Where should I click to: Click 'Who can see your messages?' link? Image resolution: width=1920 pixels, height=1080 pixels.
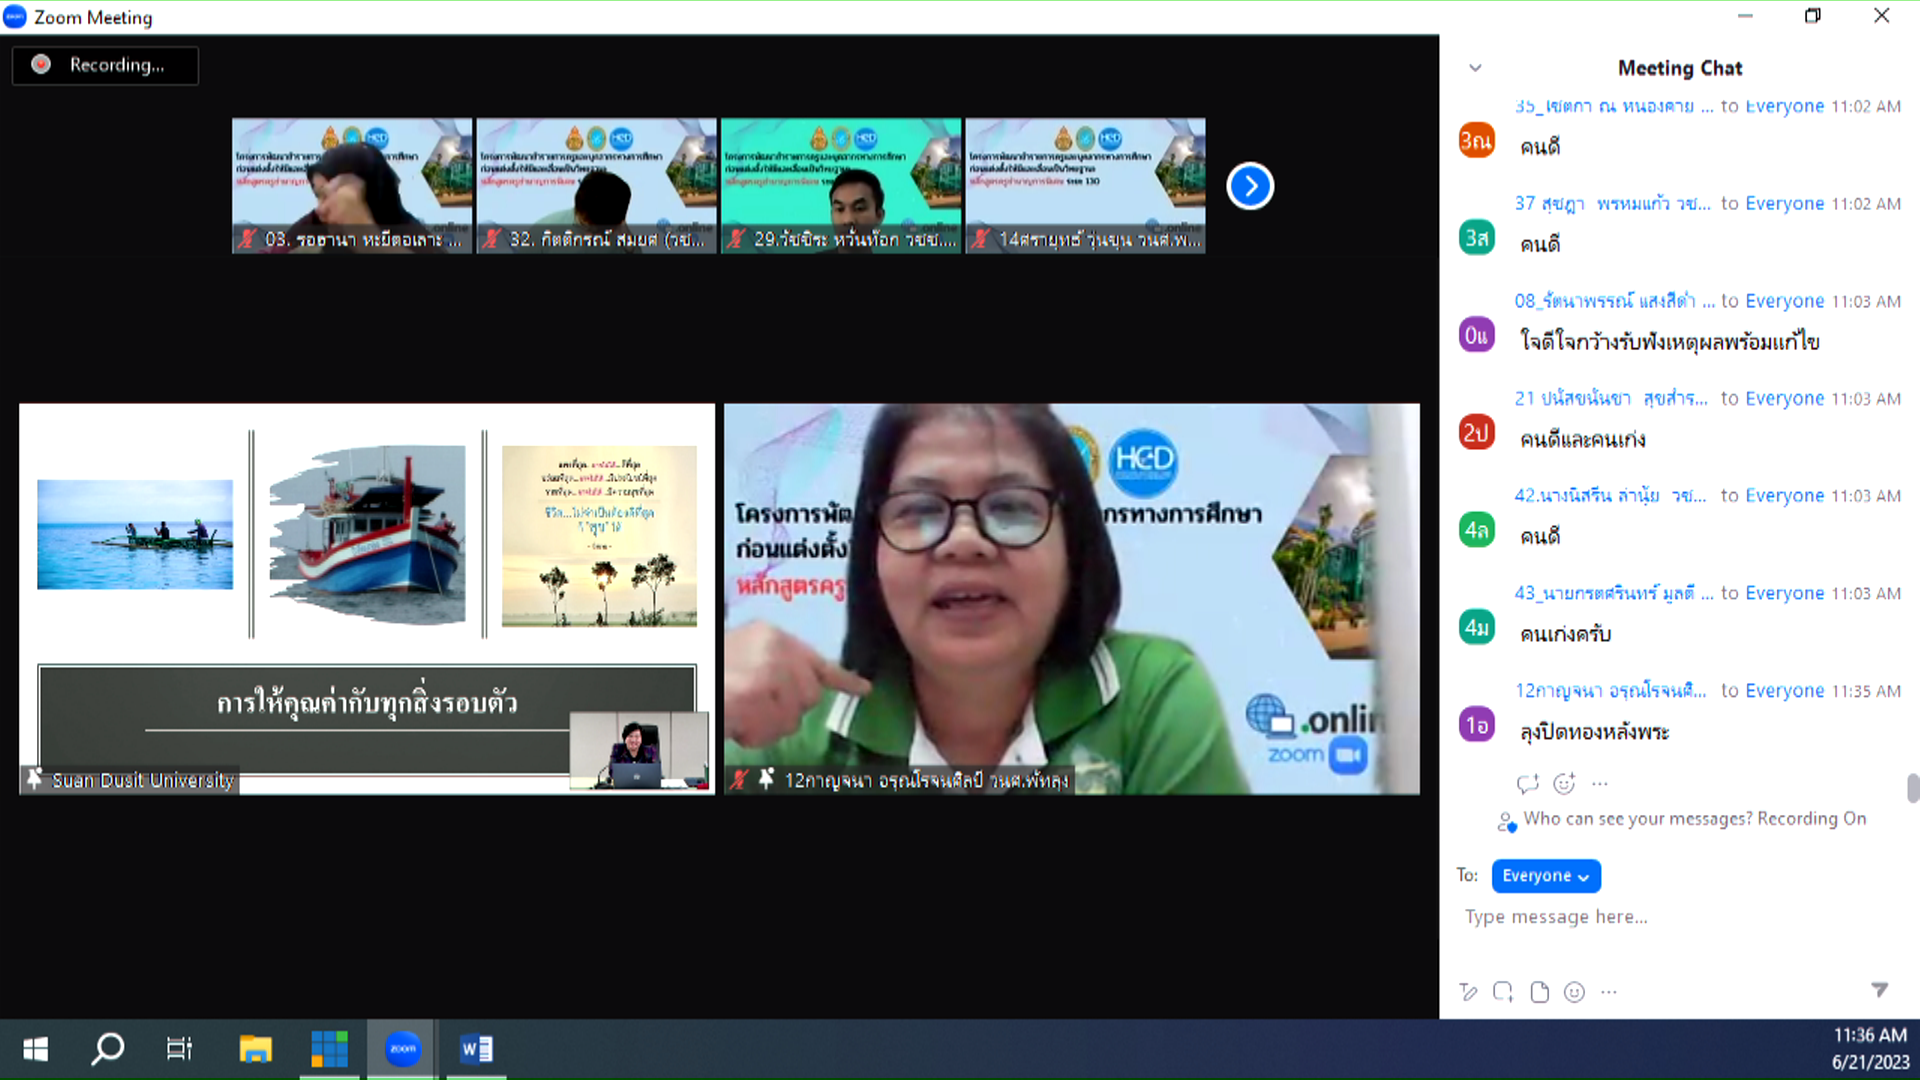pyautogui.click(x=1637, y=819)
